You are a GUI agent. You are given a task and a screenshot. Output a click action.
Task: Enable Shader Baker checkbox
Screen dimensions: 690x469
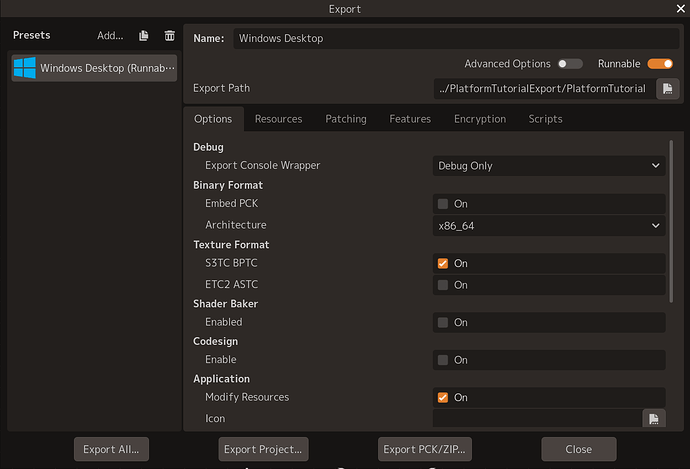click(443, 322)
